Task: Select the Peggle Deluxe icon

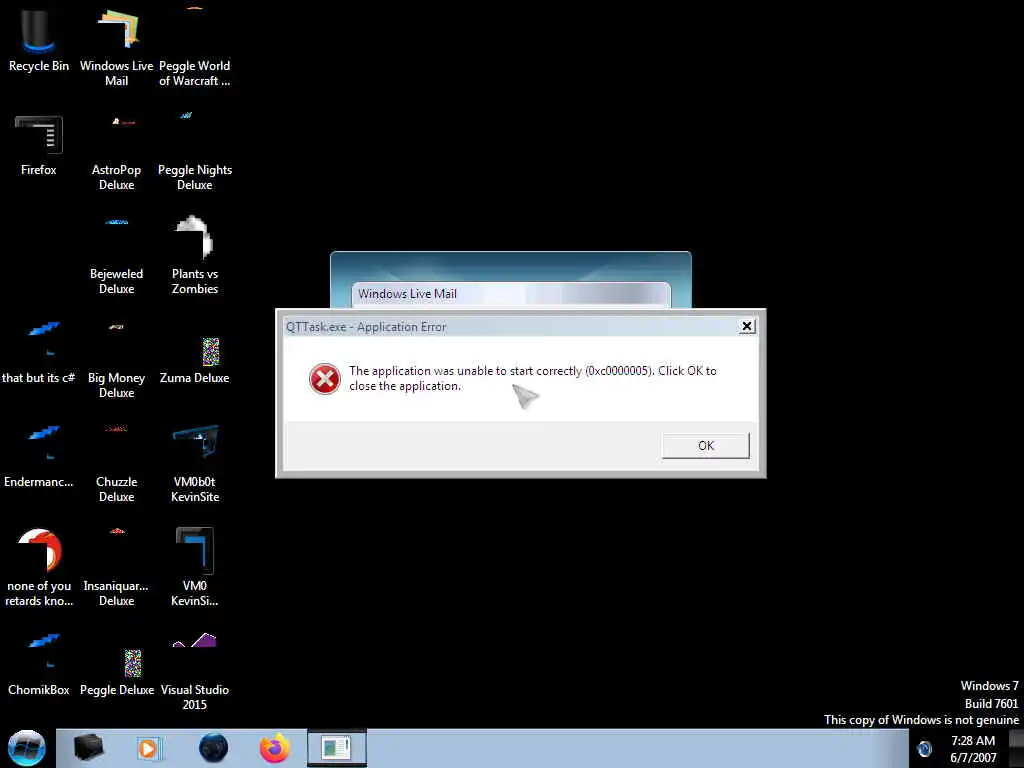Action: pyautogui.click(x=116, y=673)
